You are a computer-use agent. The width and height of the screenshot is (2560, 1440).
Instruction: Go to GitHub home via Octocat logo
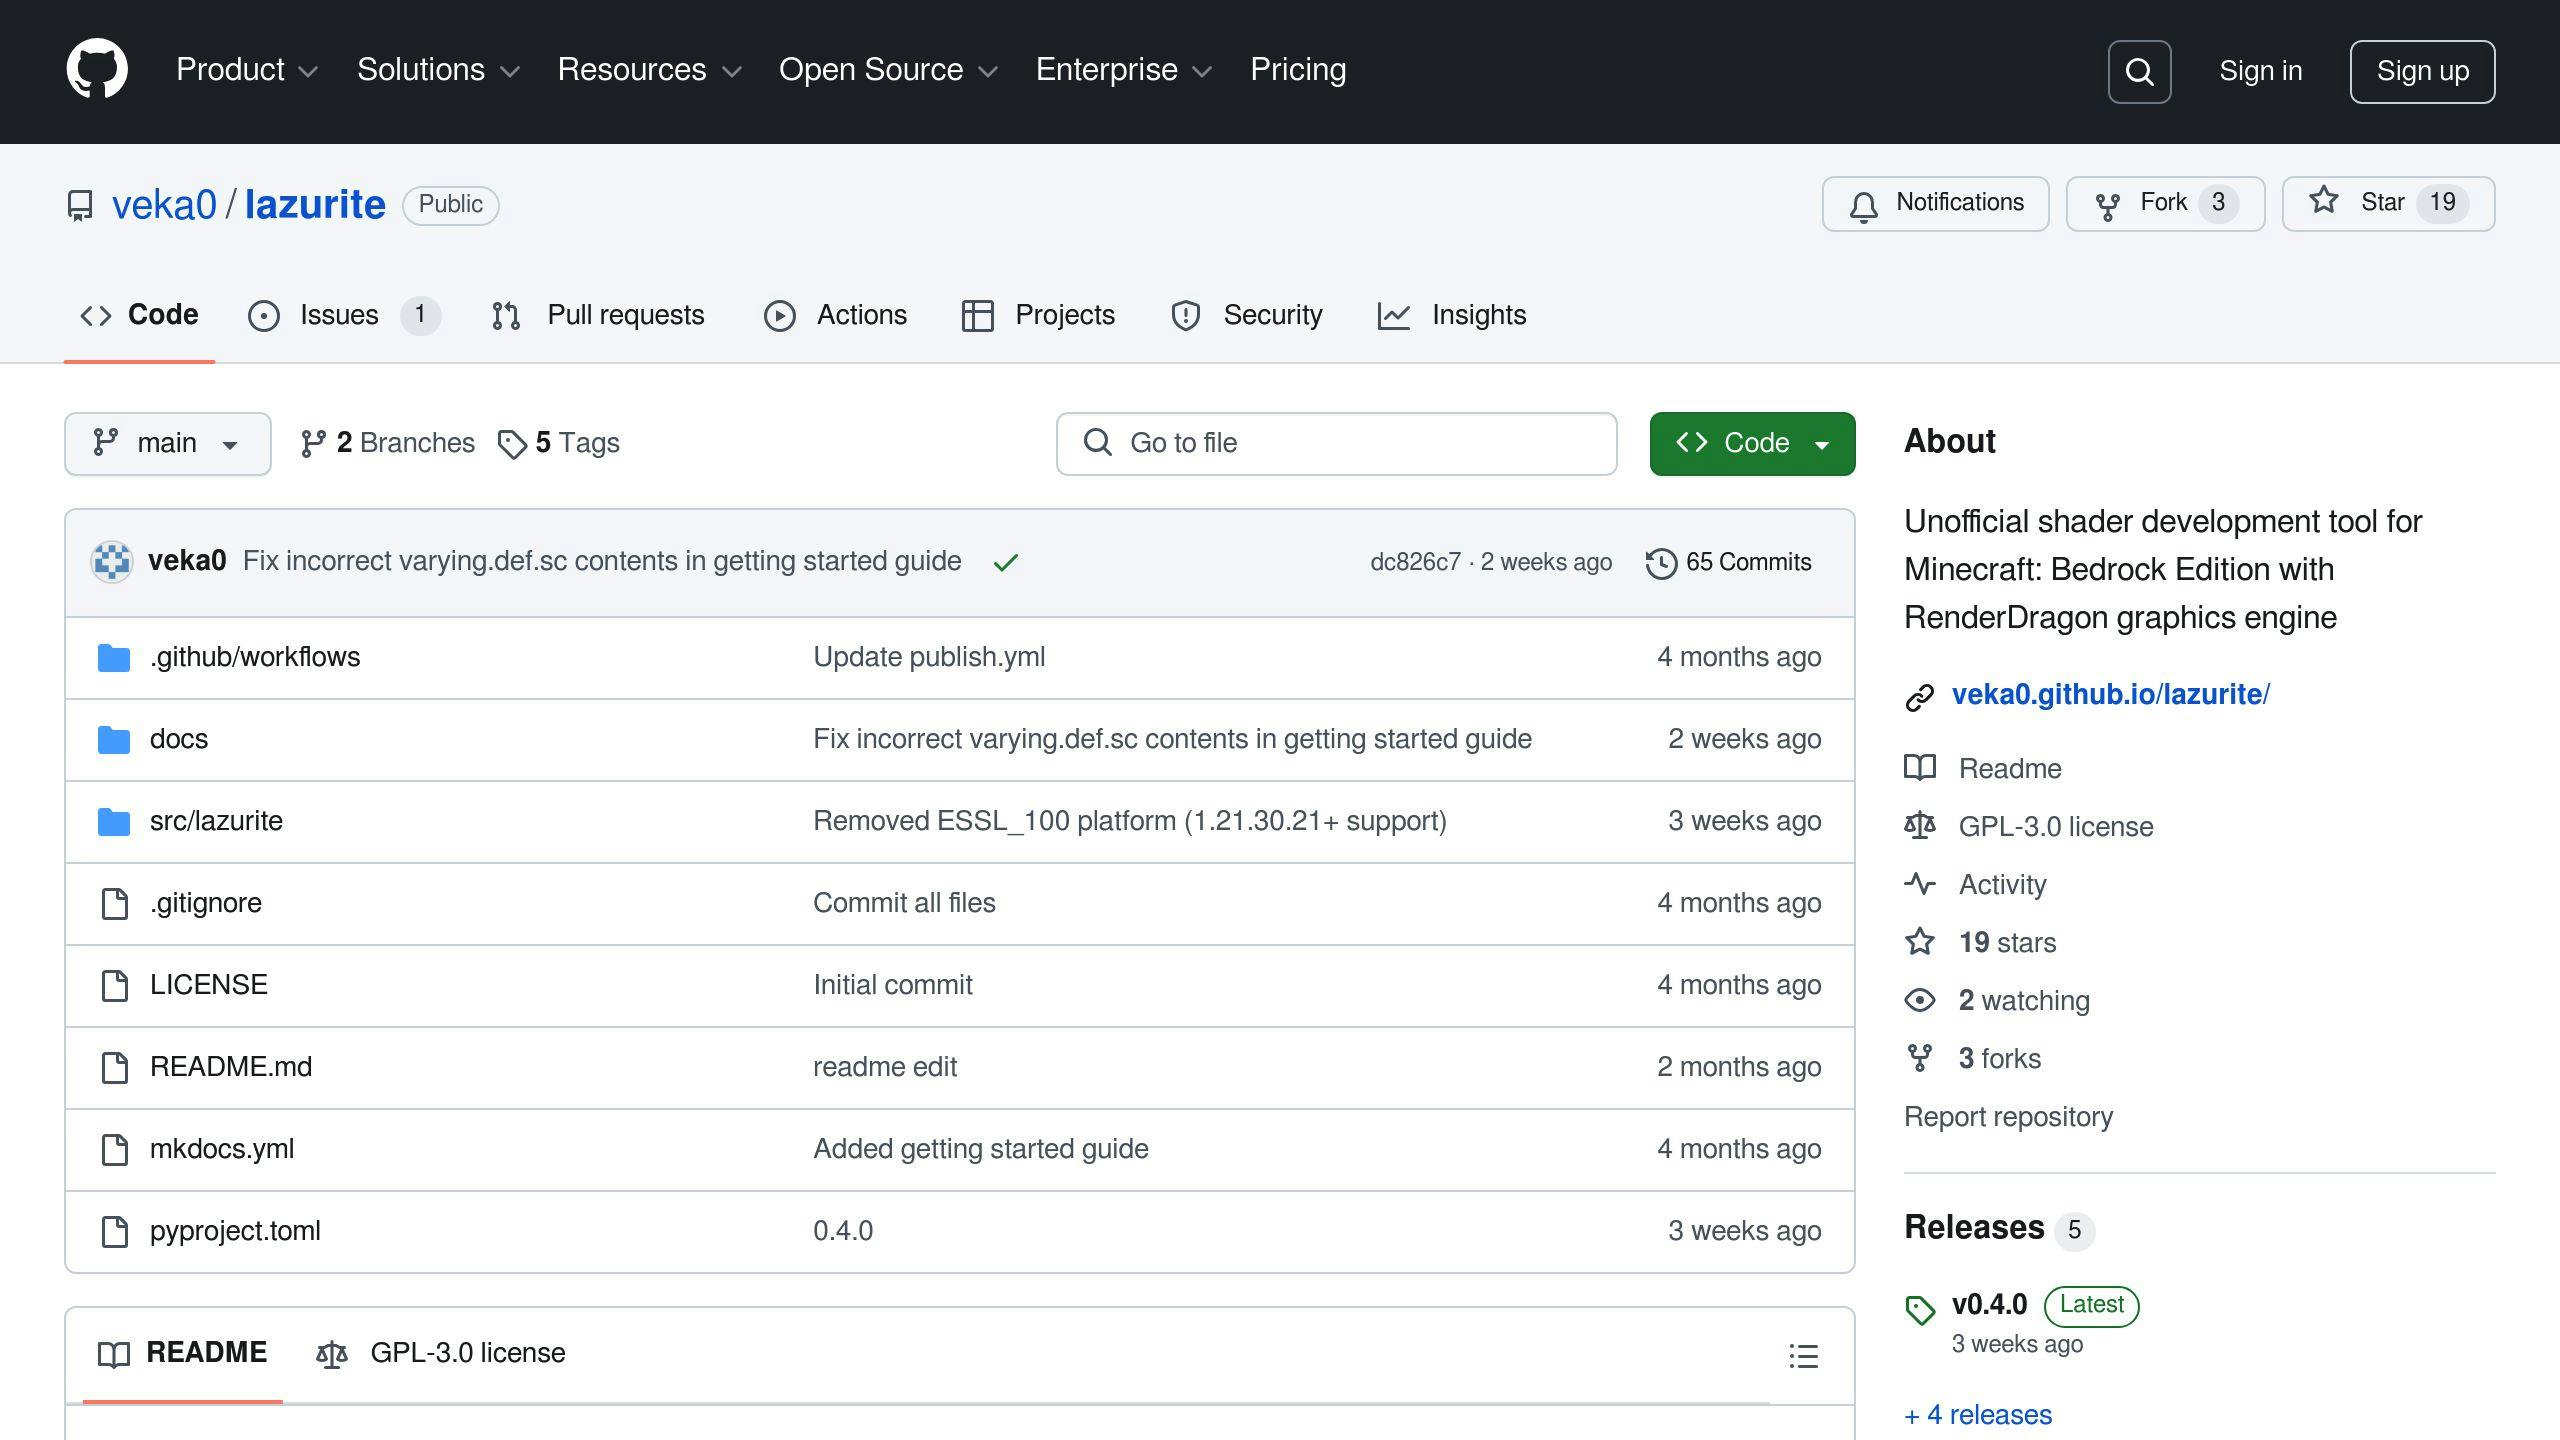[x=97, y=69]
